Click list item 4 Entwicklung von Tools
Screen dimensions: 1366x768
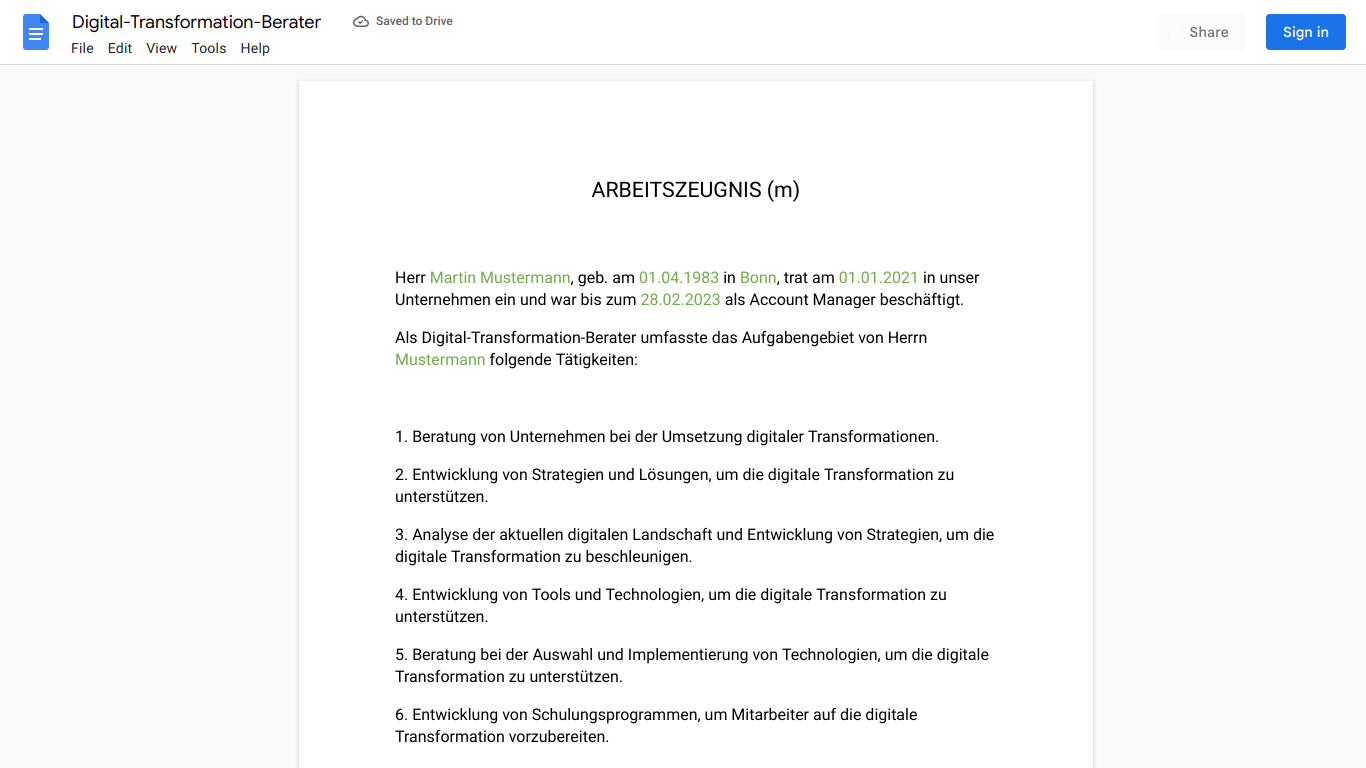click(671, 606)
